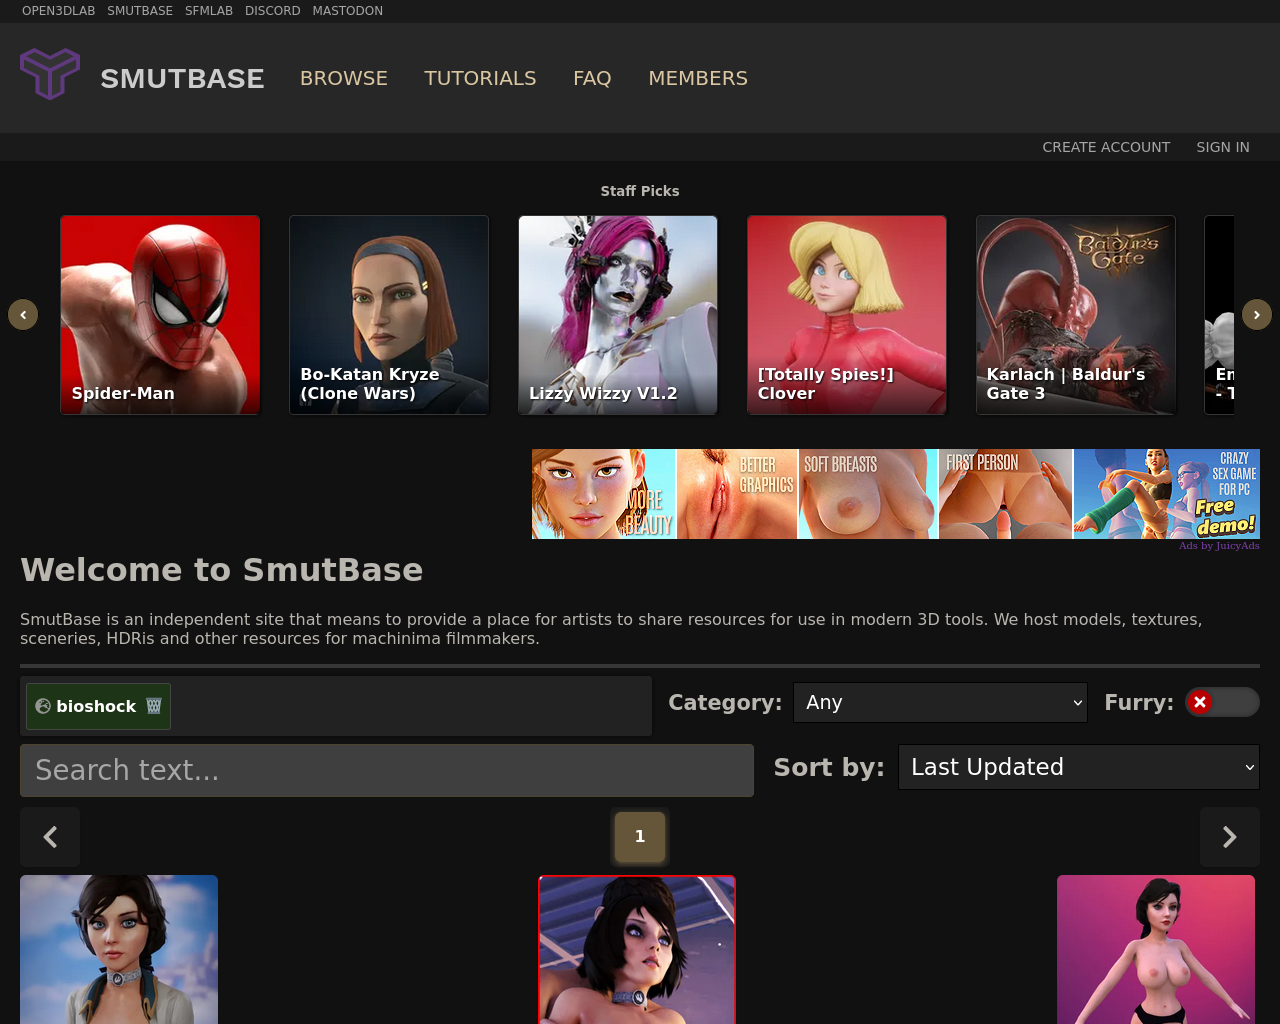The height and width of the screenshot is (1024, 1280).
Task: Visit SFMLAB from top bar
Action: click(209, 11)
